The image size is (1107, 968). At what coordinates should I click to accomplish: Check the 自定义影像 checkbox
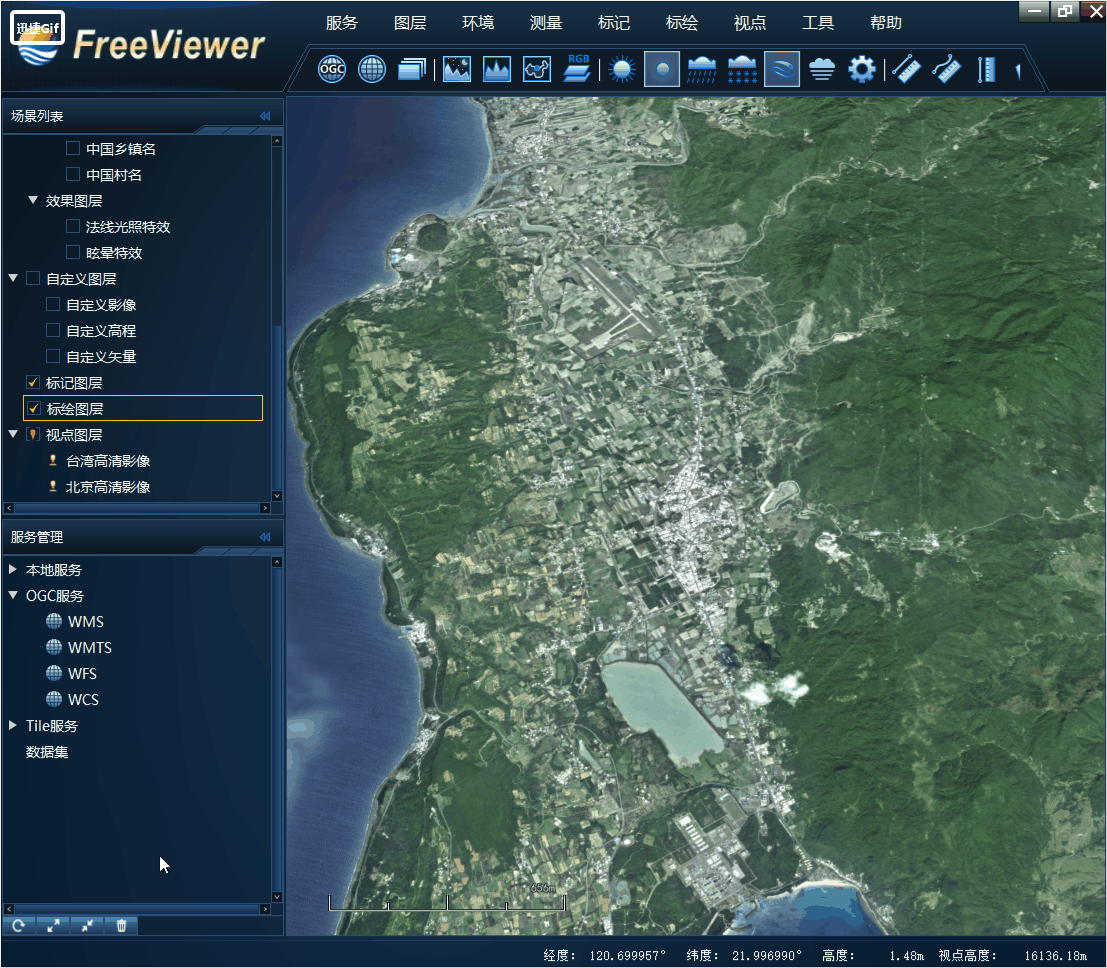pos(53,305)
